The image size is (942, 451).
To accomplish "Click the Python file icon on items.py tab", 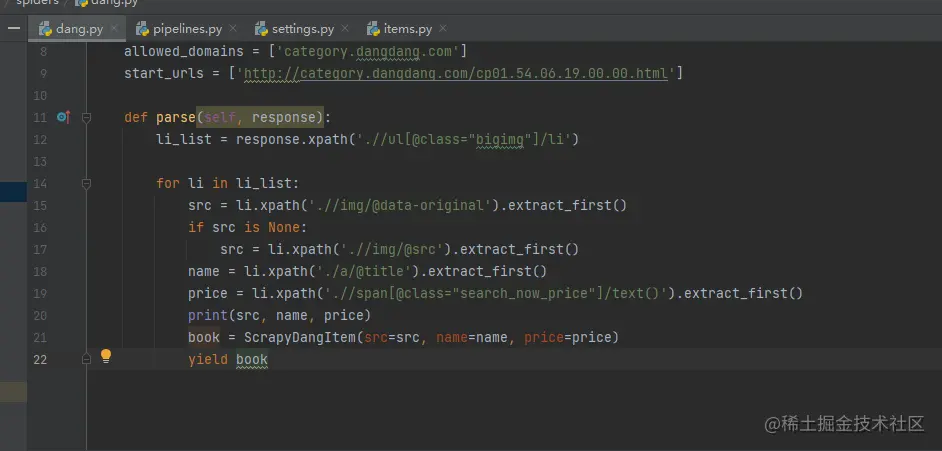I will click(x=373, y=28).
